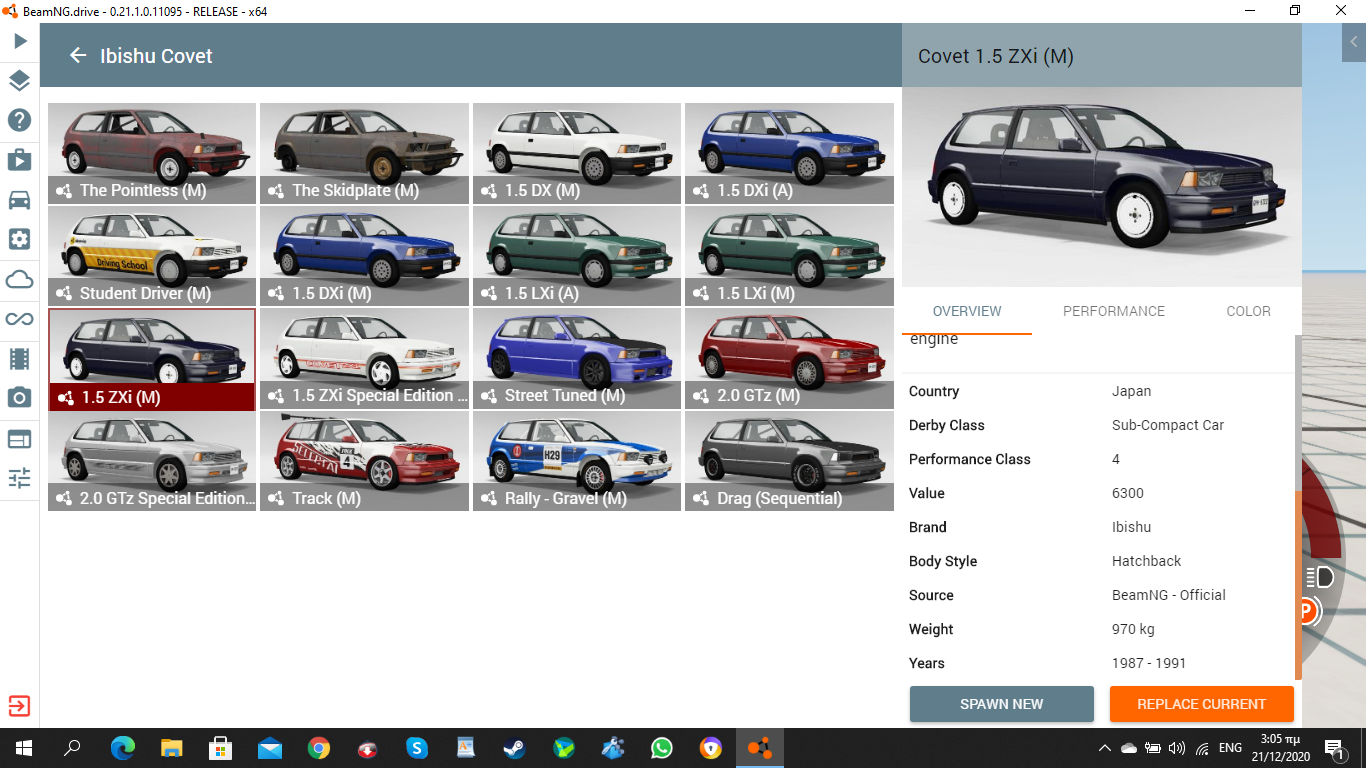This screenshot has width=1366, height=768.
Task: Click the Japan country value
Action: pyautogui.click(x=1131, y=391)
